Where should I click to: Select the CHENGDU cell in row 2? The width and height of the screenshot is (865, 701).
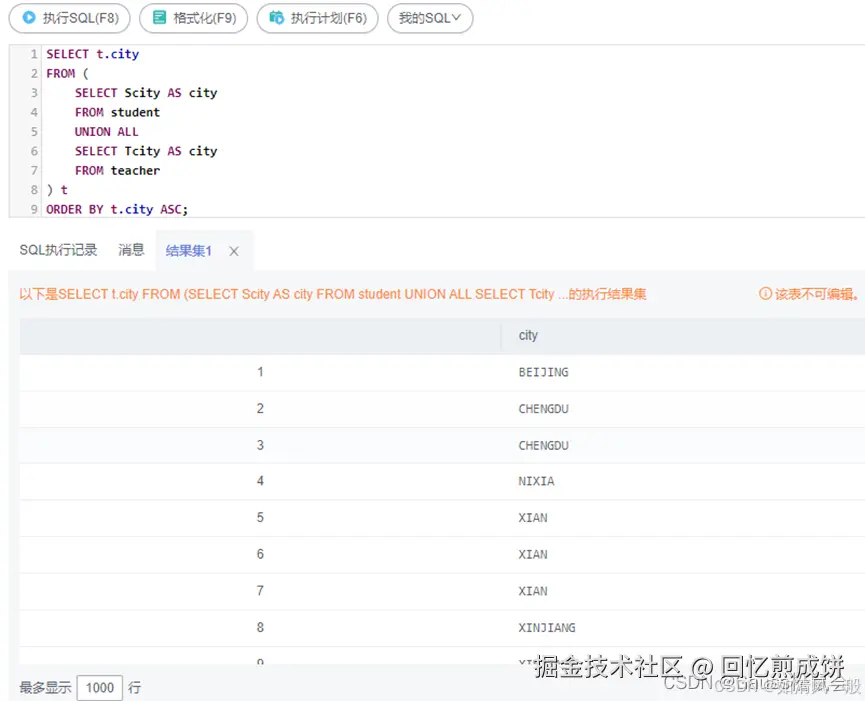(x=543, y=409)
